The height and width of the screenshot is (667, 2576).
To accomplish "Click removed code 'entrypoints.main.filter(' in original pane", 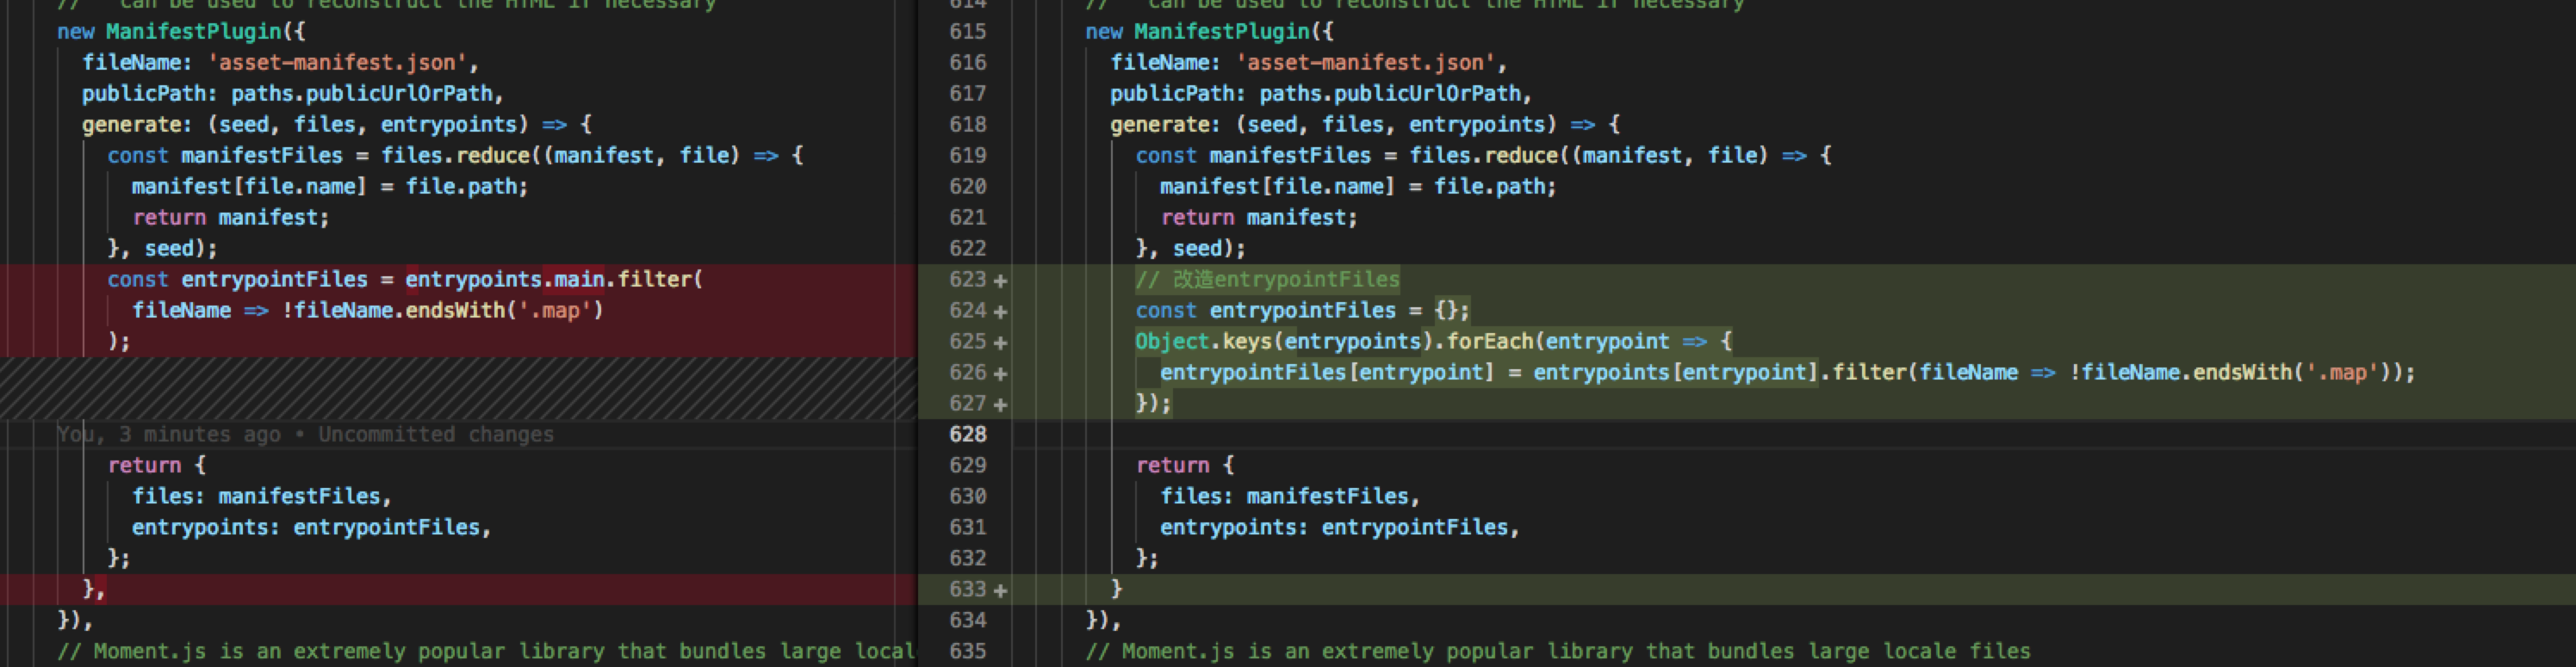I will click(554, 280).
